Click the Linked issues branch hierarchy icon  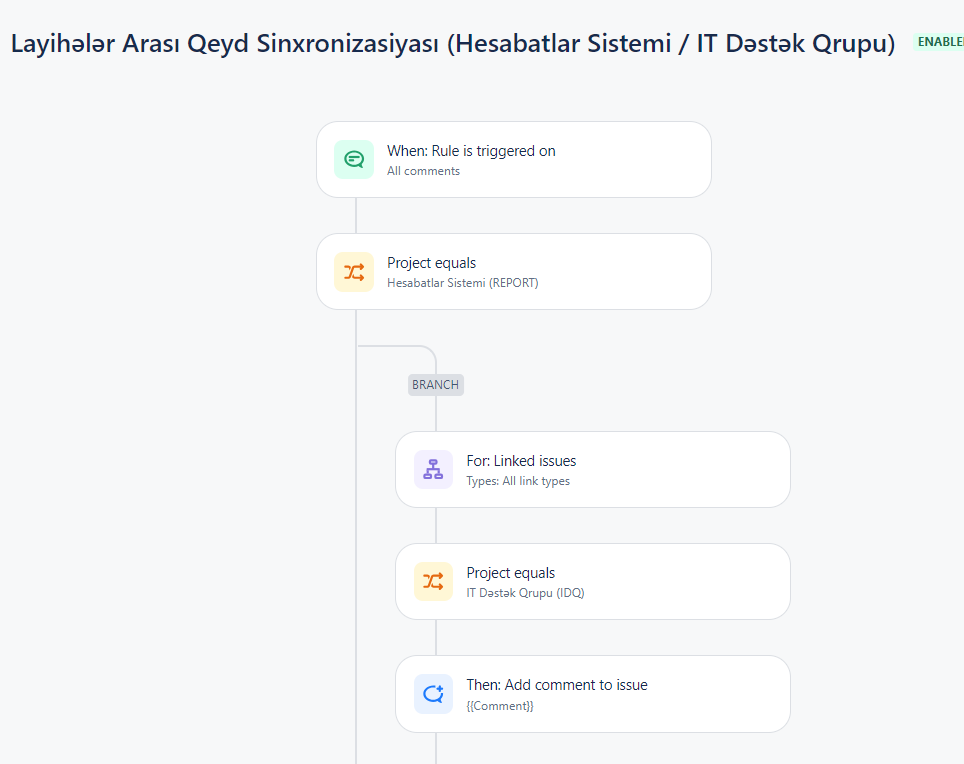click(x=433, y=470)
